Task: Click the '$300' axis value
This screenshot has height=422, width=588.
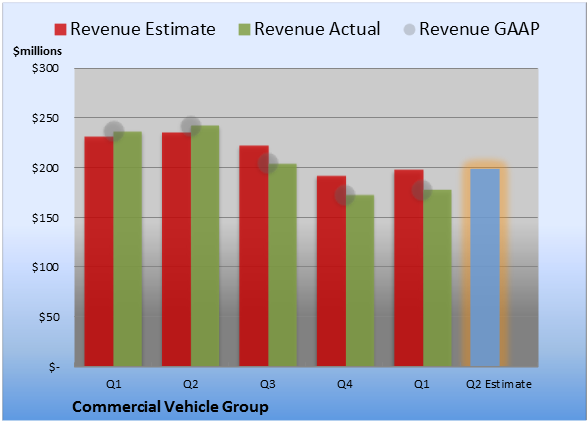Action: click(45, 68)
